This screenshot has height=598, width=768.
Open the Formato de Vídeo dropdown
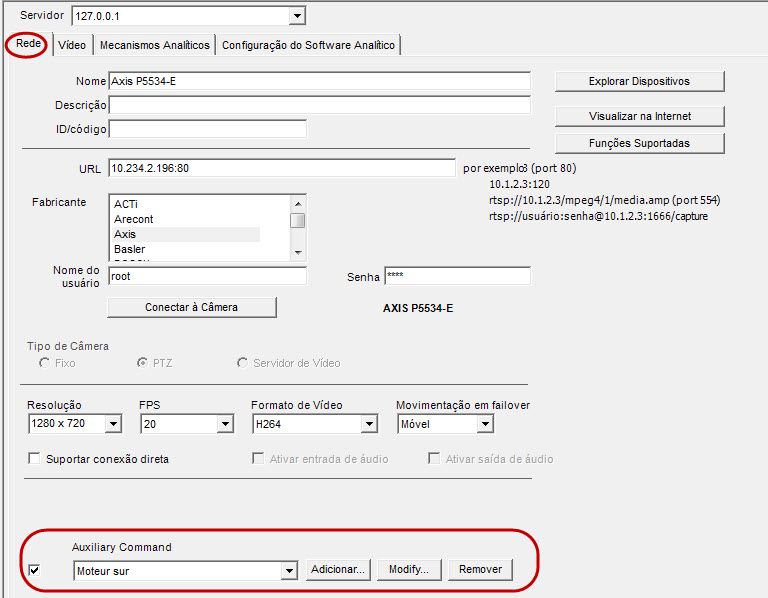point(369,424)
